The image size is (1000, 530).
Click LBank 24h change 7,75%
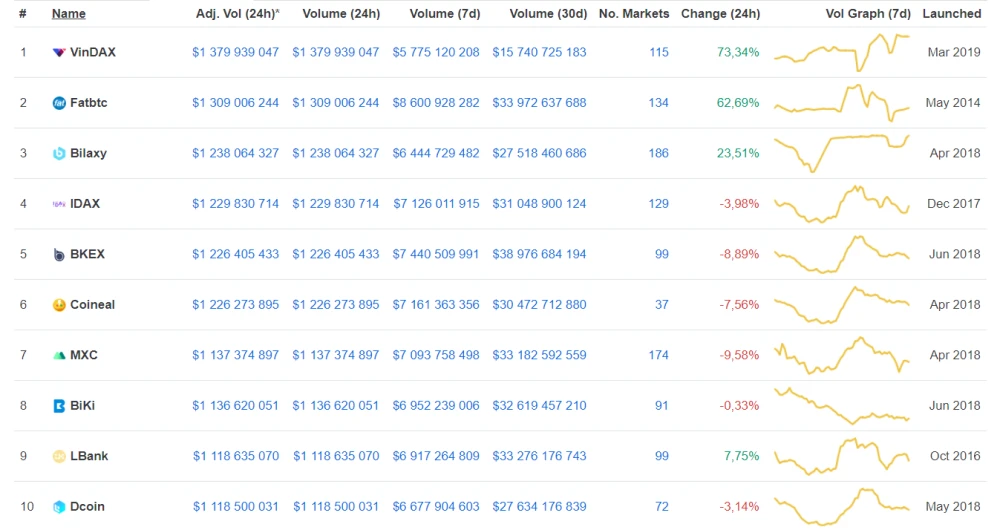click(741, 455)
